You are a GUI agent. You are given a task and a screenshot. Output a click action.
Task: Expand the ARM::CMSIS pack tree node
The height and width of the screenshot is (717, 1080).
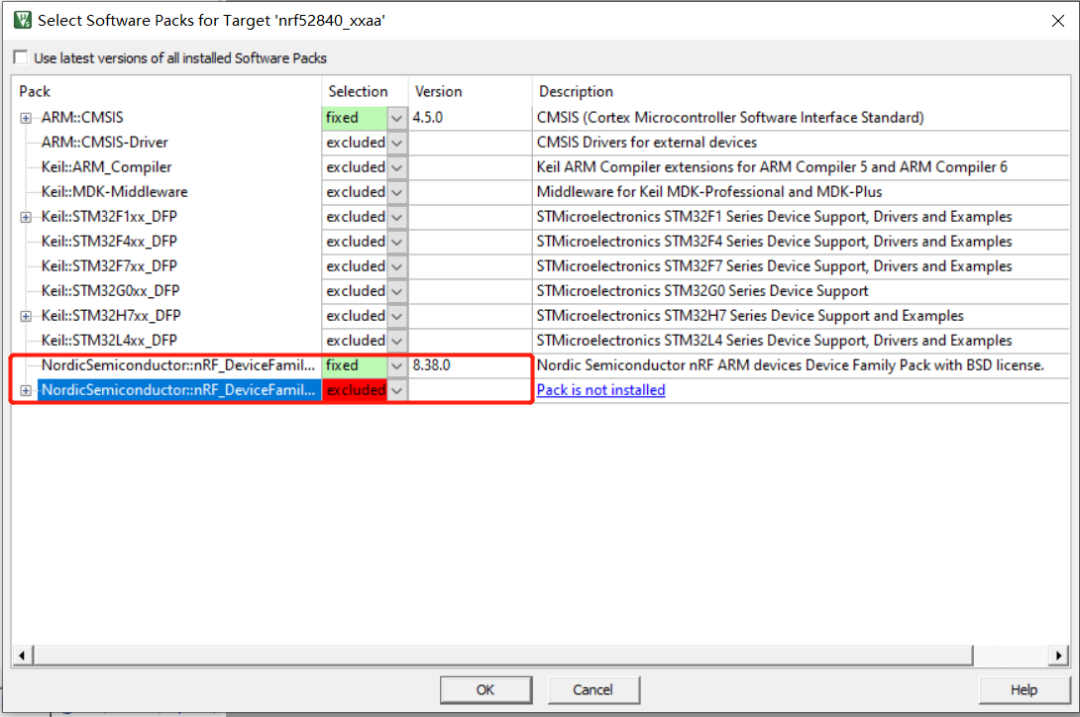25,118
